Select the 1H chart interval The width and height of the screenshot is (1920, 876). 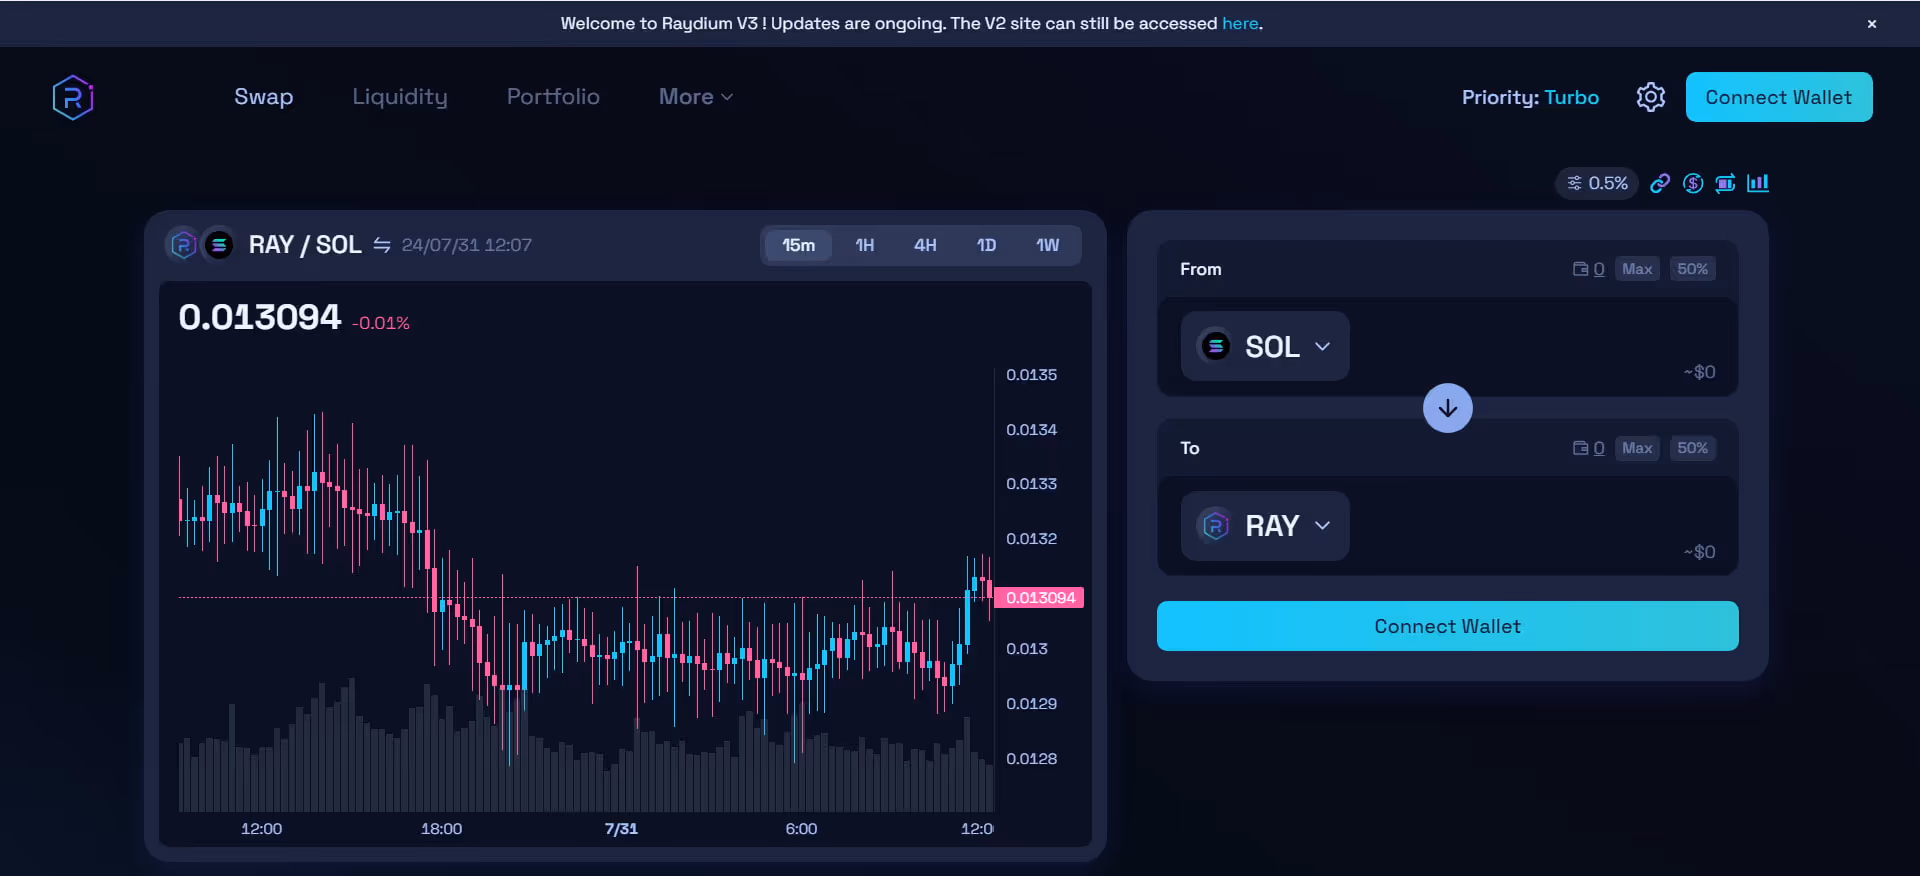click(x=865, y=245)
